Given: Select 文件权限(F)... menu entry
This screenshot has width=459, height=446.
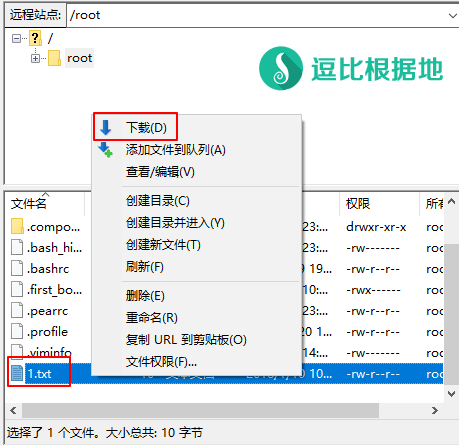Looking at the screenshot, I should click(x=161, y=362).
